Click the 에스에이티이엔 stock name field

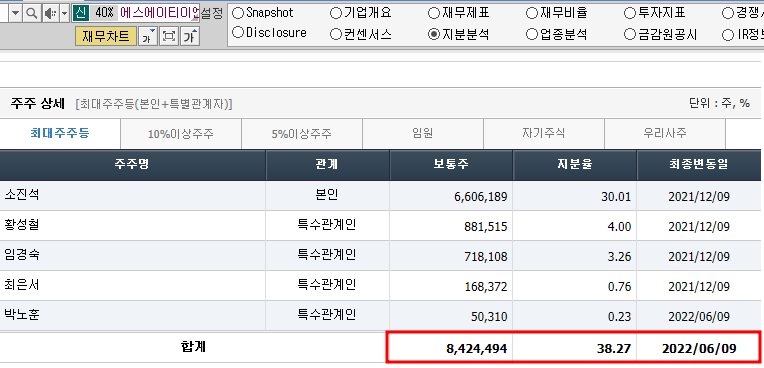click(x=159, y=14)
